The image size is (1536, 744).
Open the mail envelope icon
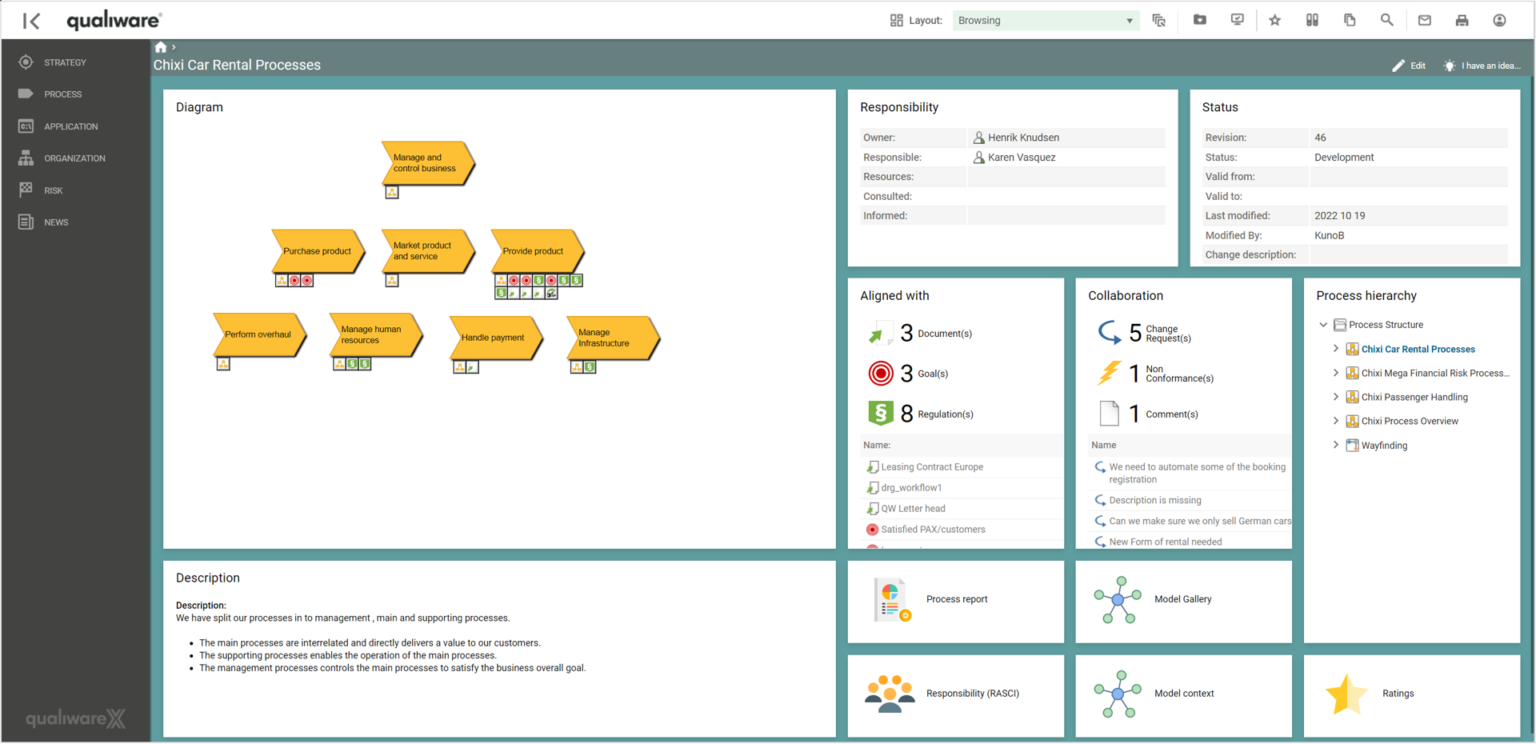point(1424,20)
